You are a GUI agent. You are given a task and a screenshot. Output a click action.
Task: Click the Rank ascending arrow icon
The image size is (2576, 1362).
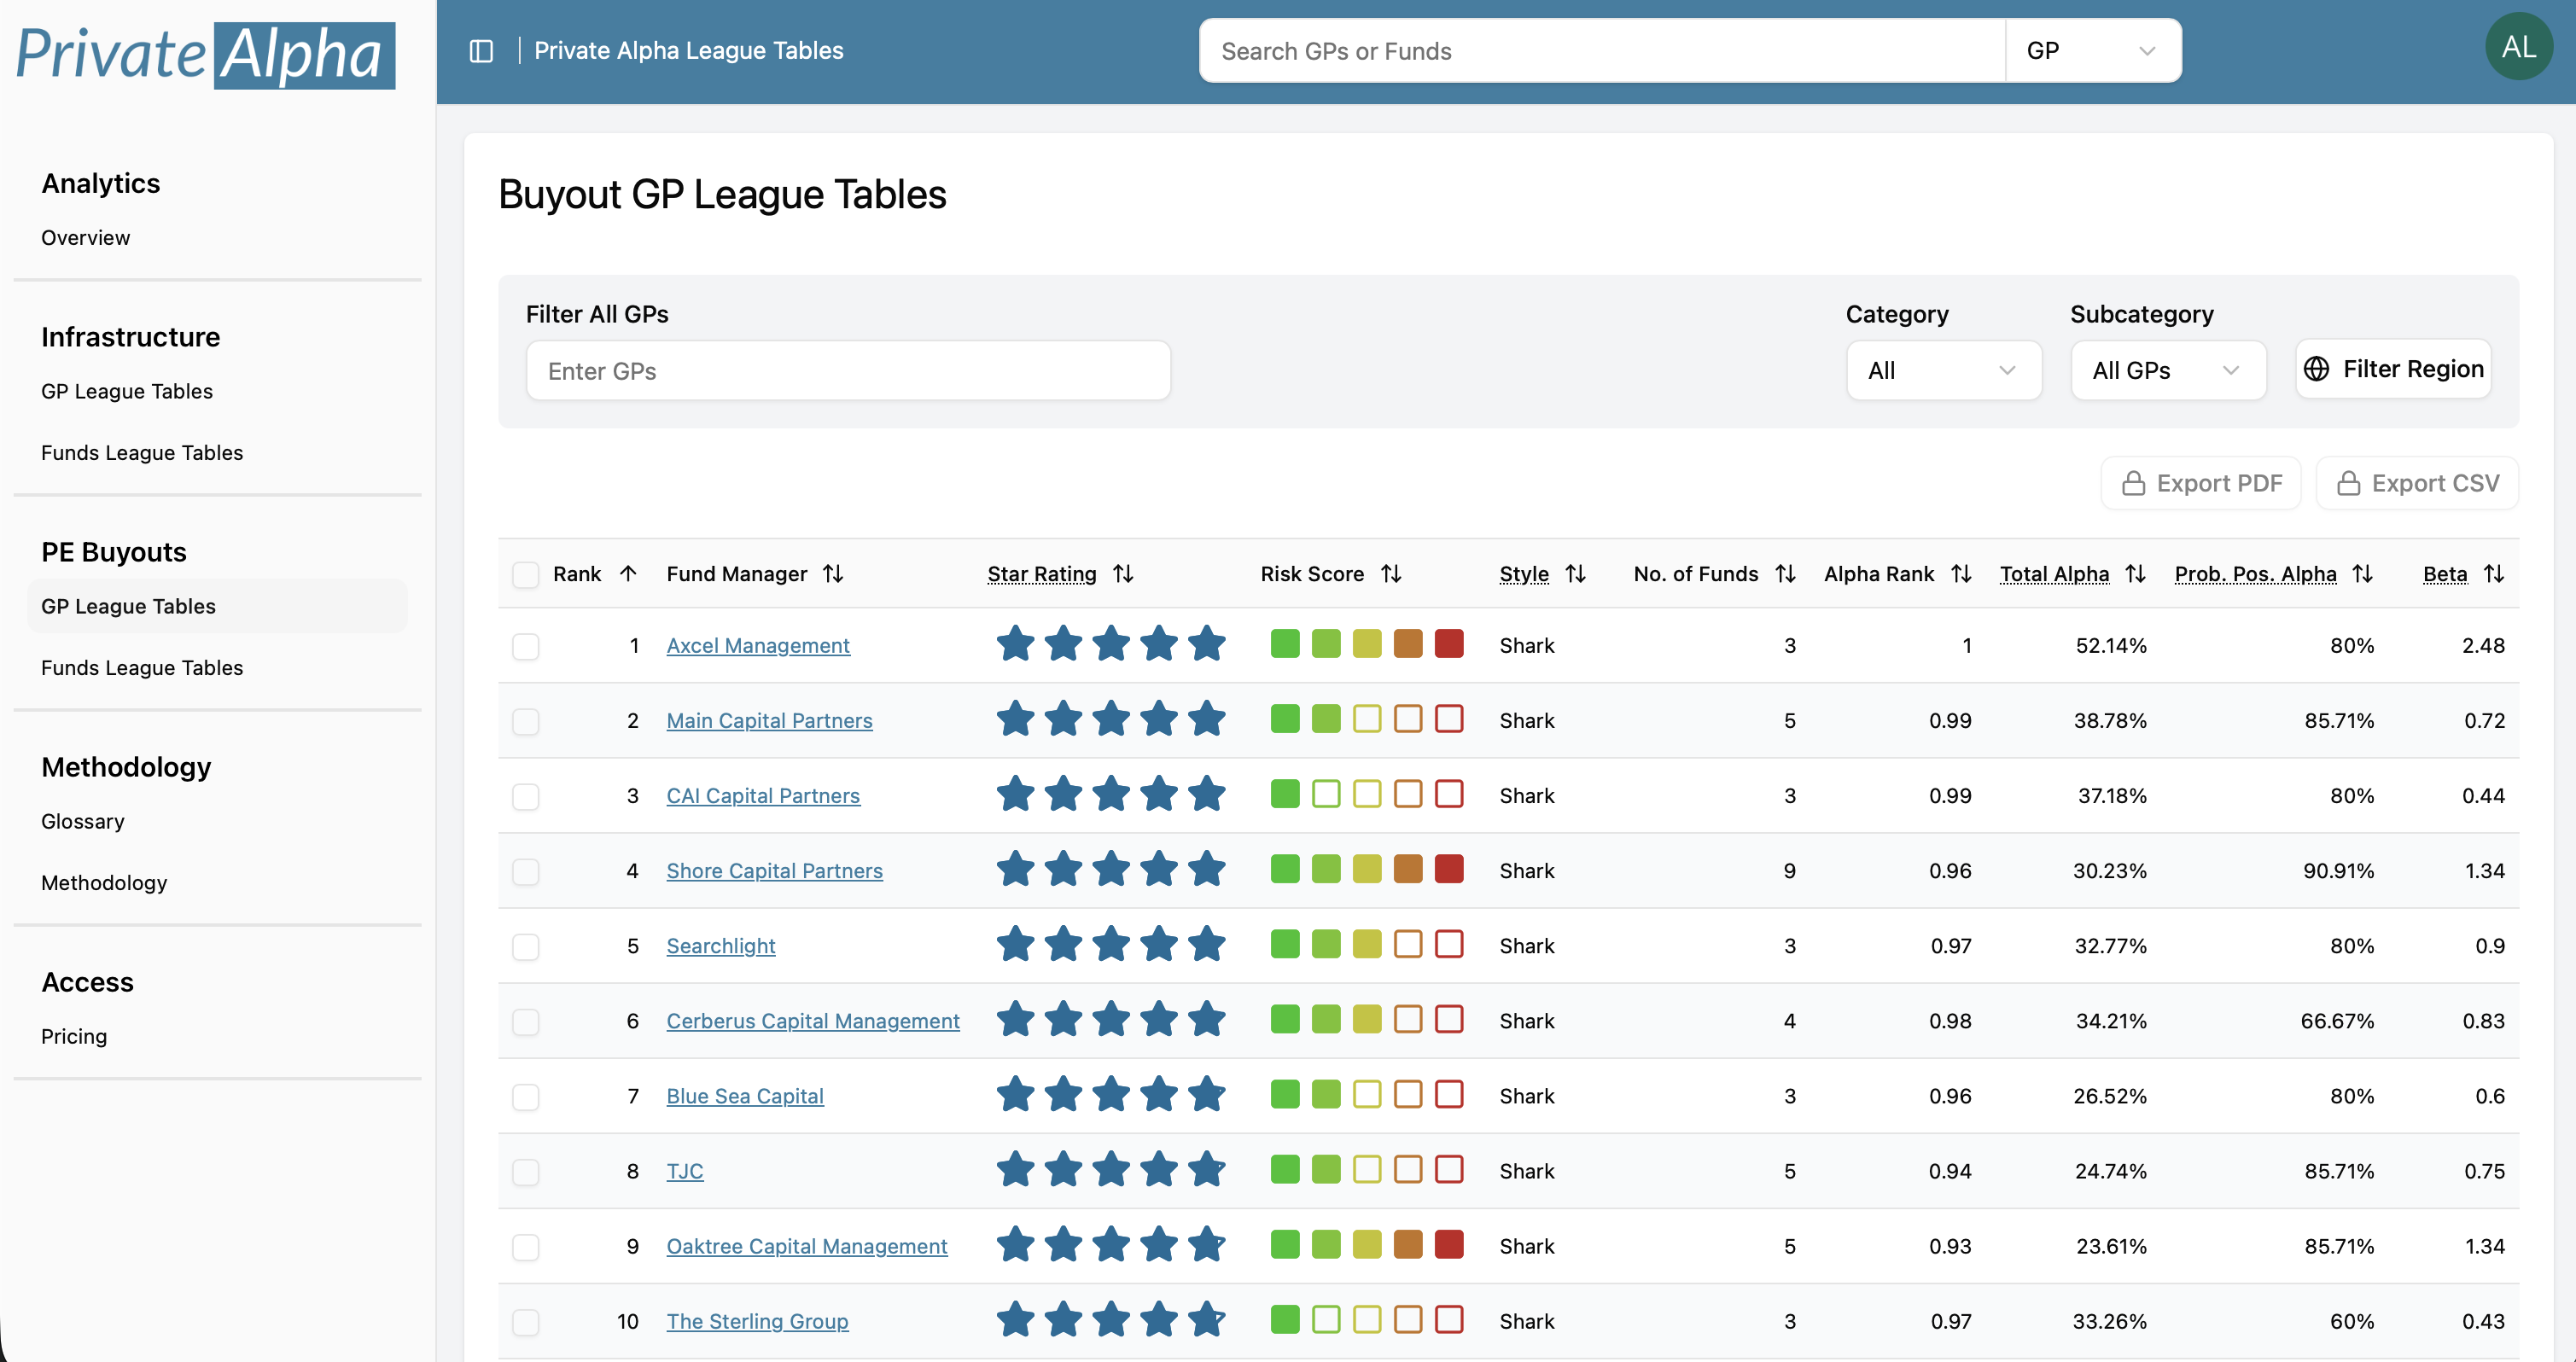coord(628,574)
